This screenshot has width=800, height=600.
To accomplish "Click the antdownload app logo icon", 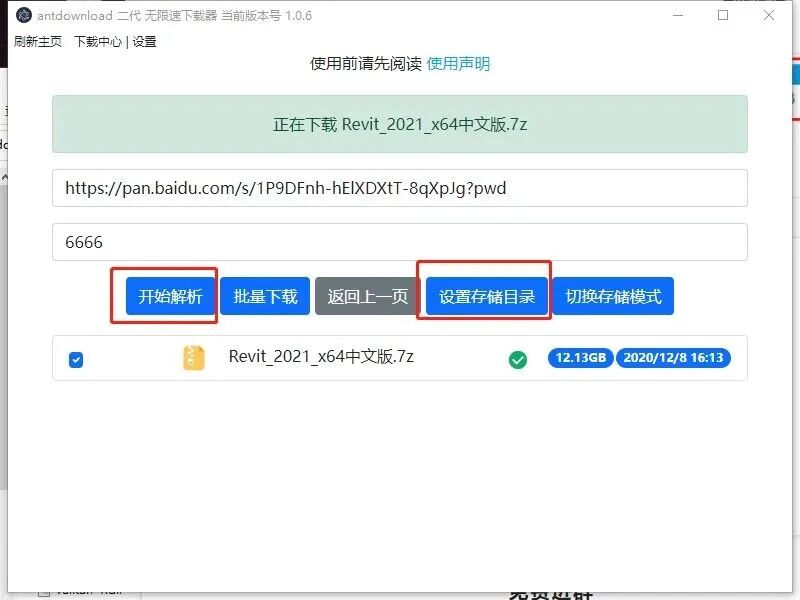I will click(23, 15).
